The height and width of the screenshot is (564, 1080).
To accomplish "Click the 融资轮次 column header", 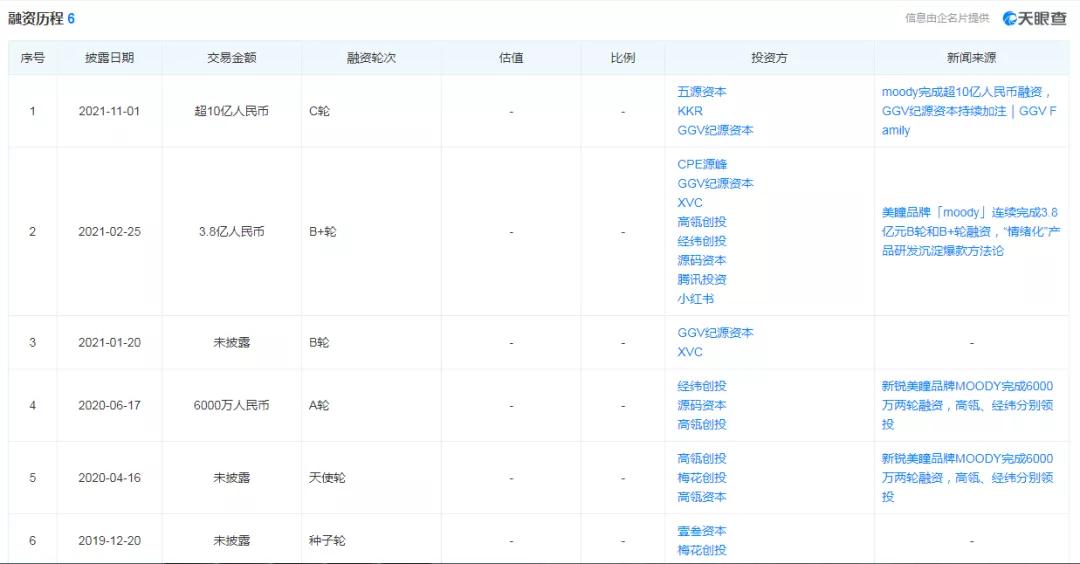I will click(371, 58).
